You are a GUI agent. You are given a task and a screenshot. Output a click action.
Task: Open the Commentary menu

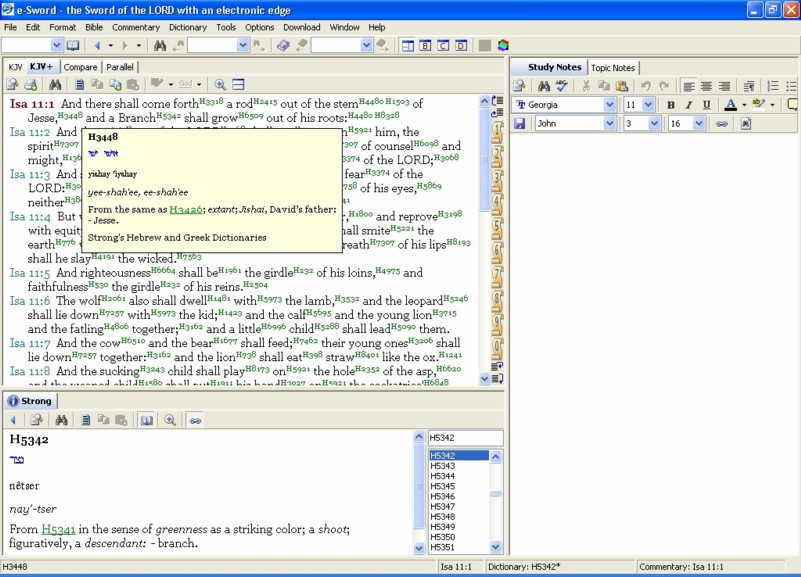(x=136, y=27)
